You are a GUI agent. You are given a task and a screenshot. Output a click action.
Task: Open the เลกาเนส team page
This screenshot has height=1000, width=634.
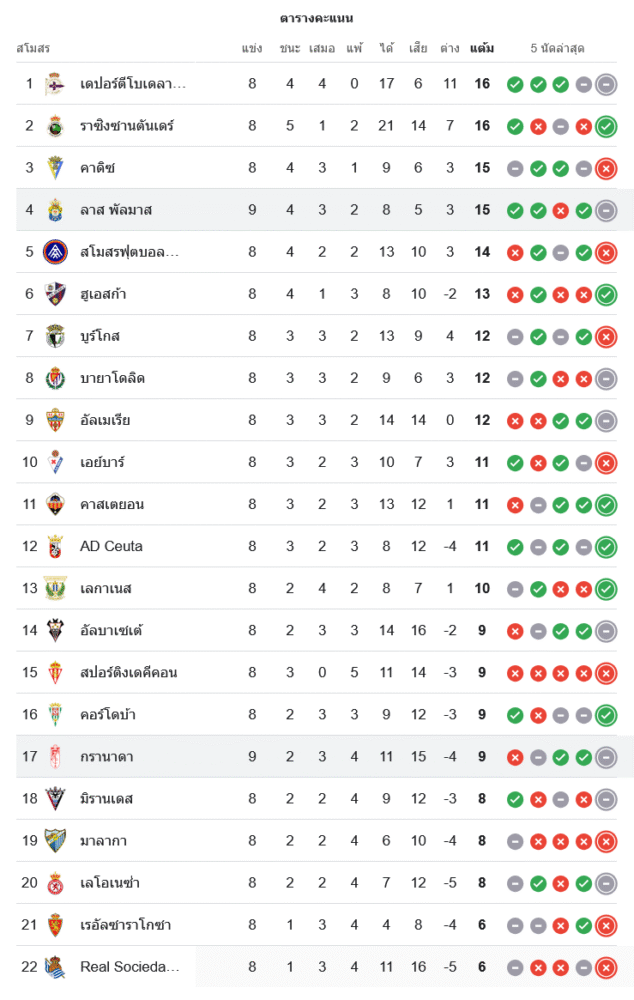pos(106,588)
